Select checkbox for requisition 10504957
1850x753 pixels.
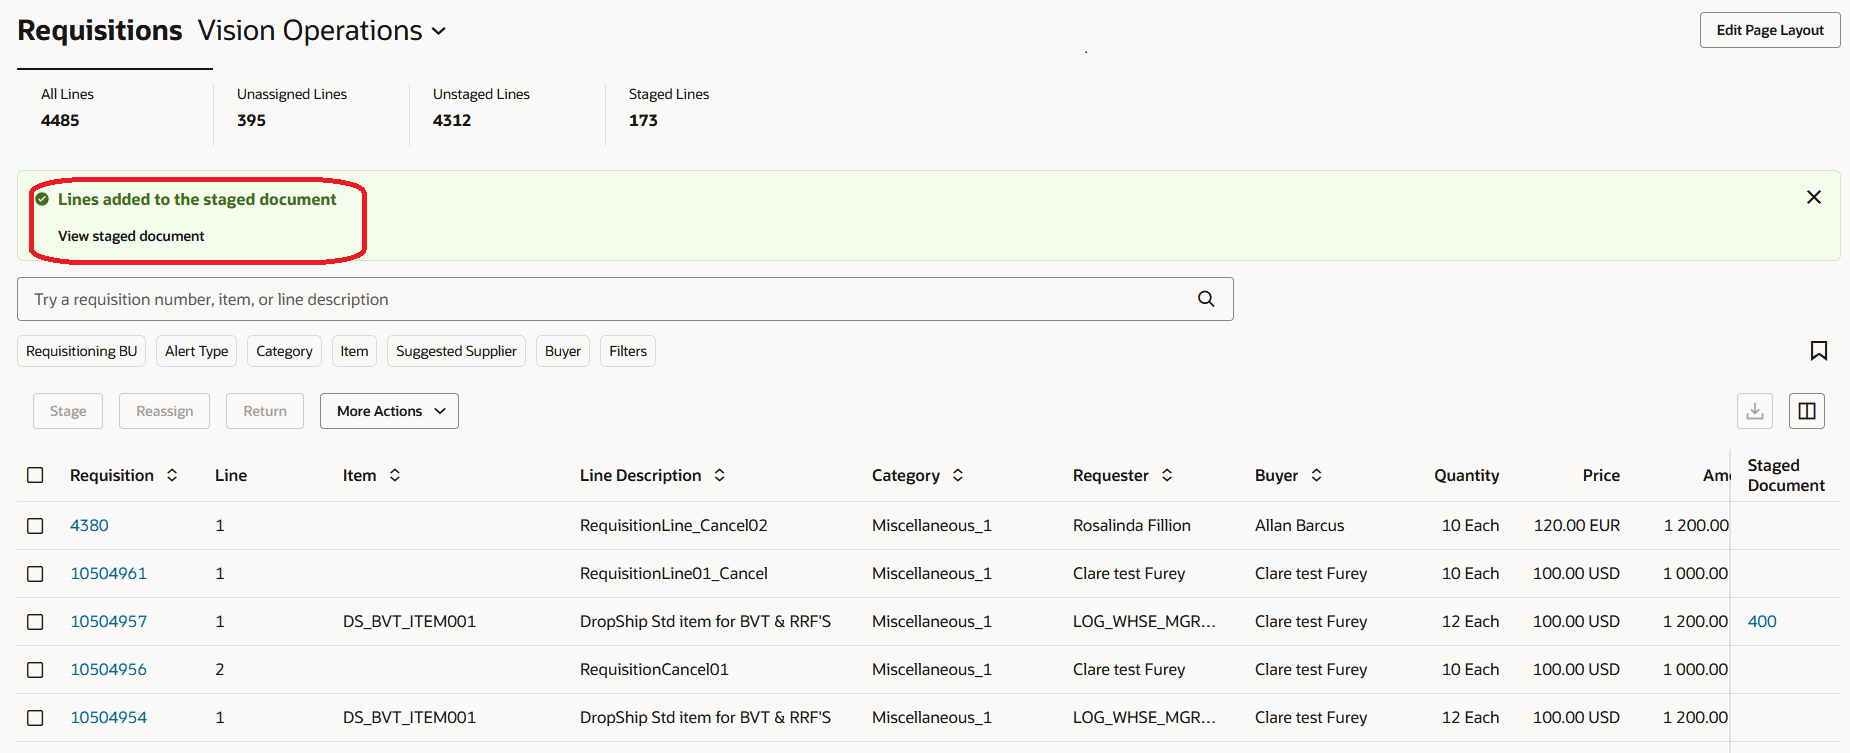pyautogui.click(x=35, y=622)
